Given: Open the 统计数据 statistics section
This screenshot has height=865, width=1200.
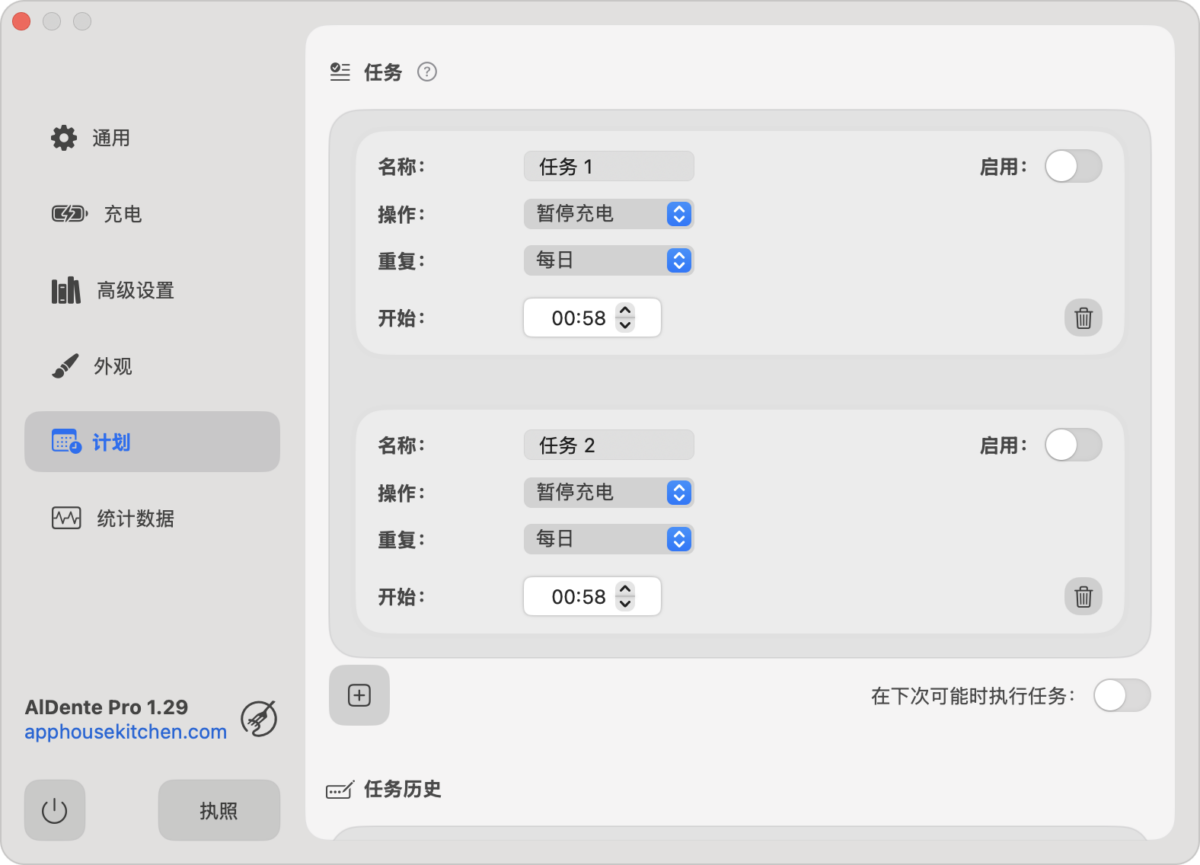Looking at the screenshot, I should tap(152, 518).
